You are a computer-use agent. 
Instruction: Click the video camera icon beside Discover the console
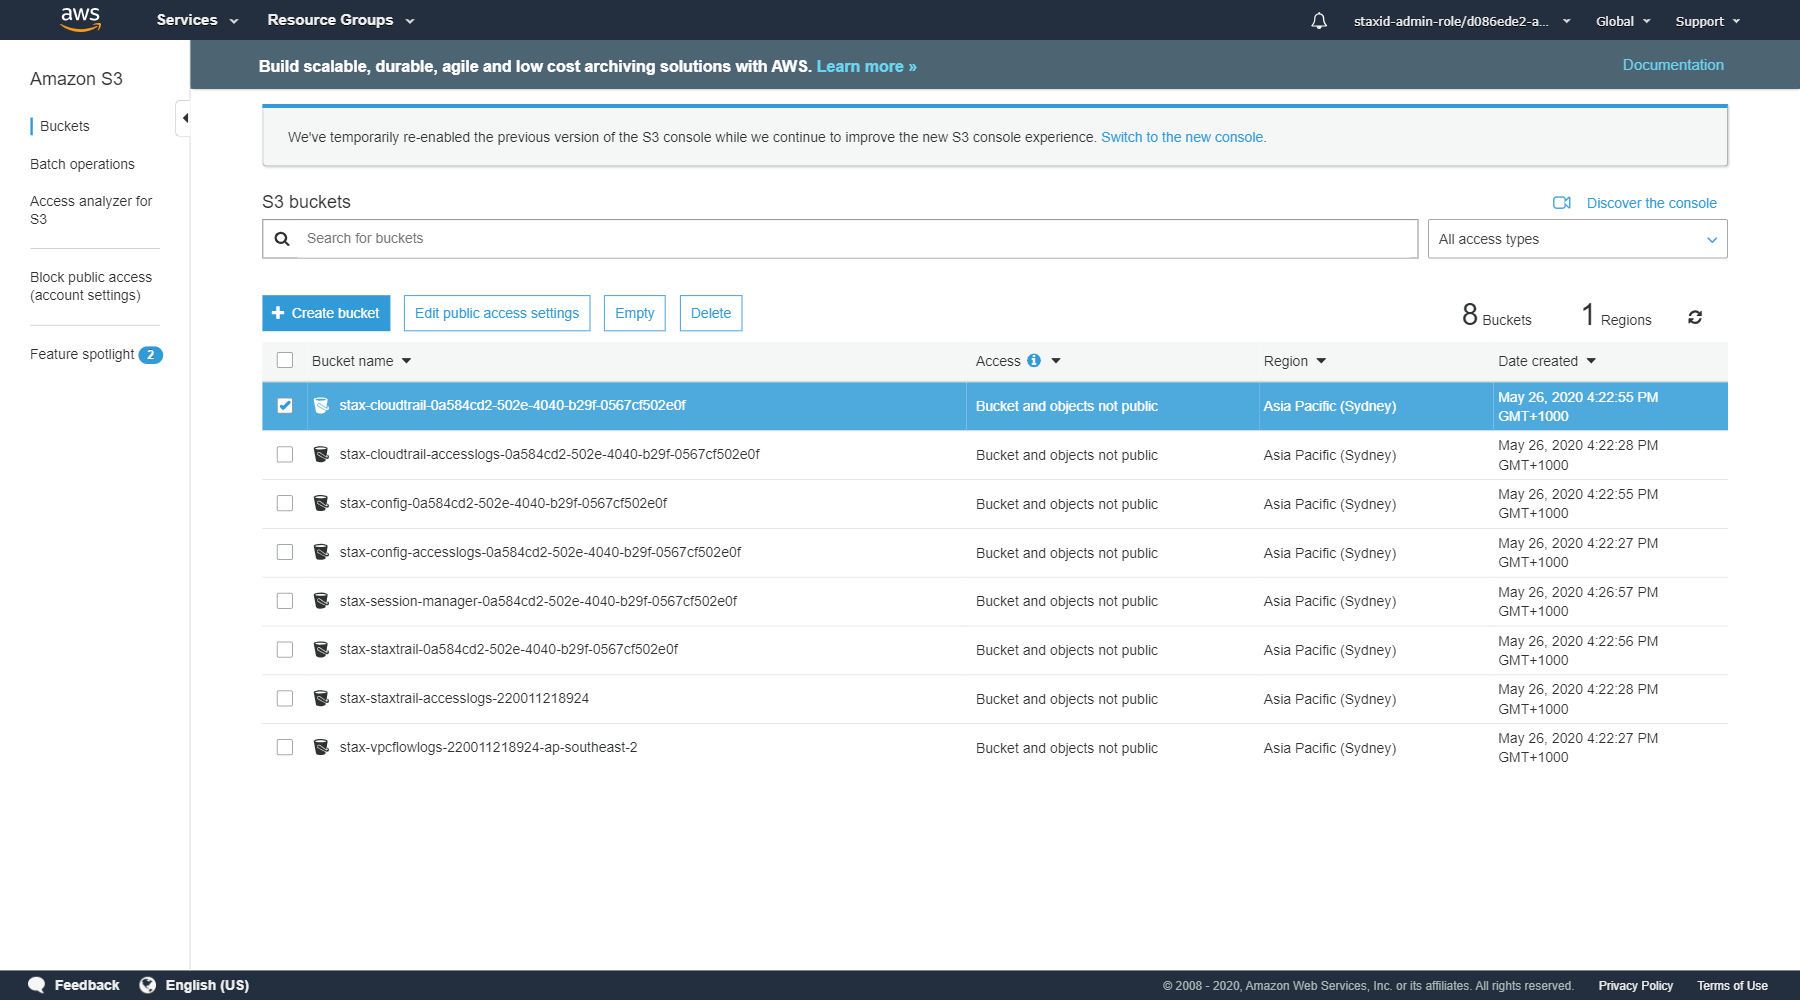click(x=1562, y=203)
